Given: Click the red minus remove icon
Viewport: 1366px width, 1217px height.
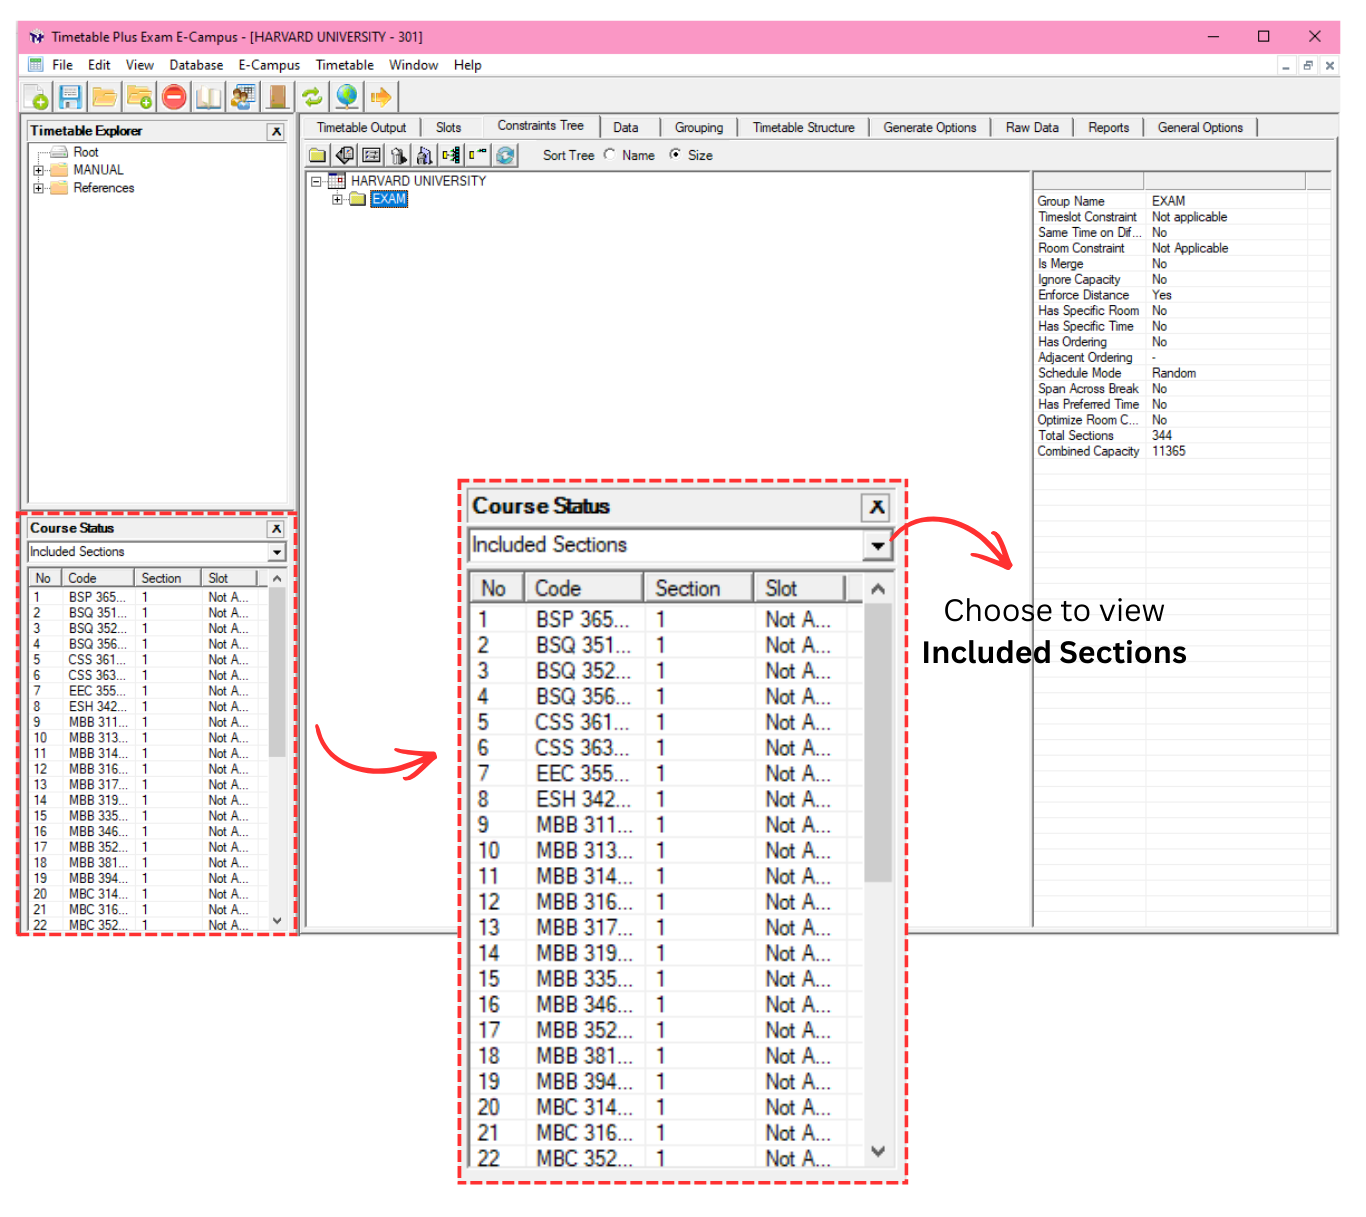Looking at the screenshot, I should click(x=174, y=97).
